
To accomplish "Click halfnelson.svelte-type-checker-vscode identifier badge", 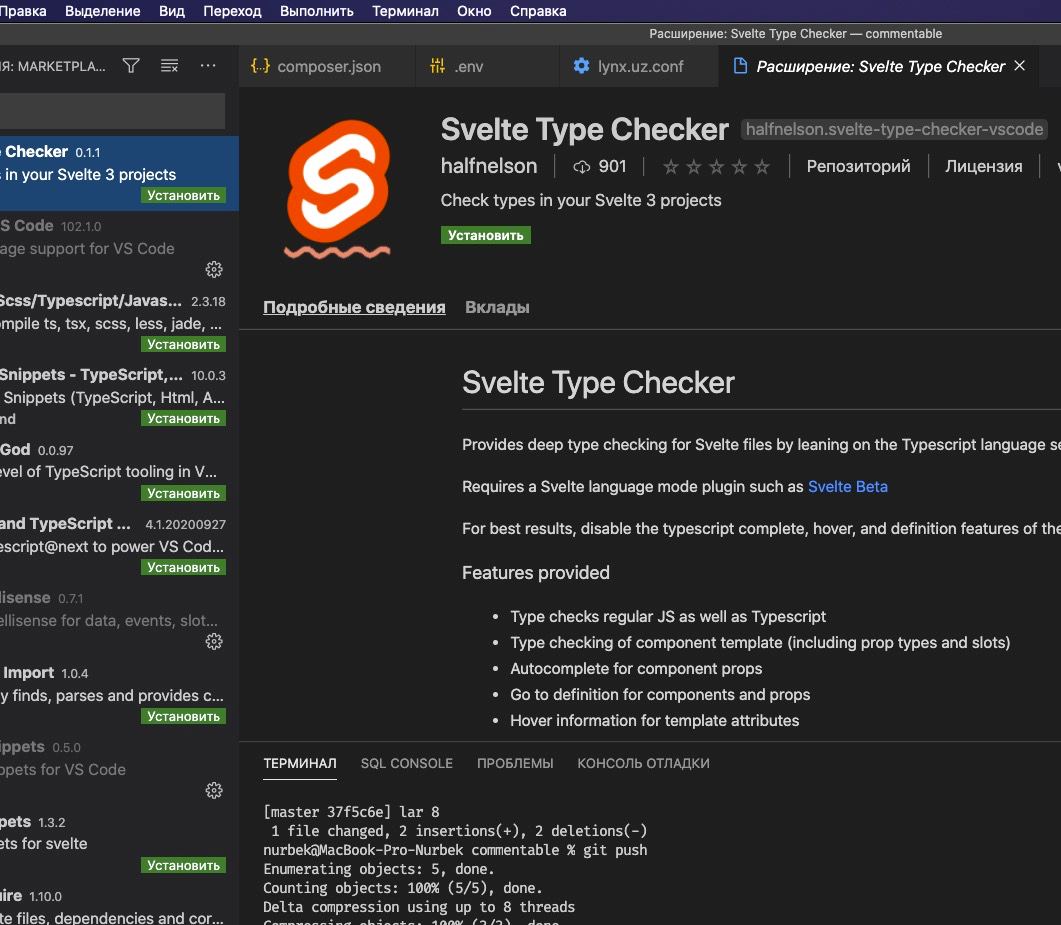I will 895,129.
